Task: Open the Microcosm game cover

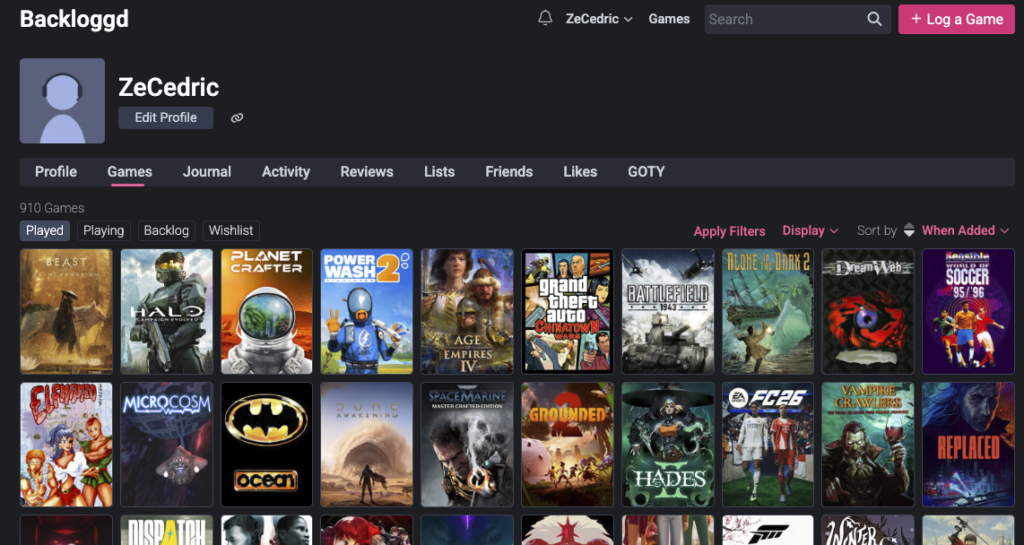Action: [167, 444]
